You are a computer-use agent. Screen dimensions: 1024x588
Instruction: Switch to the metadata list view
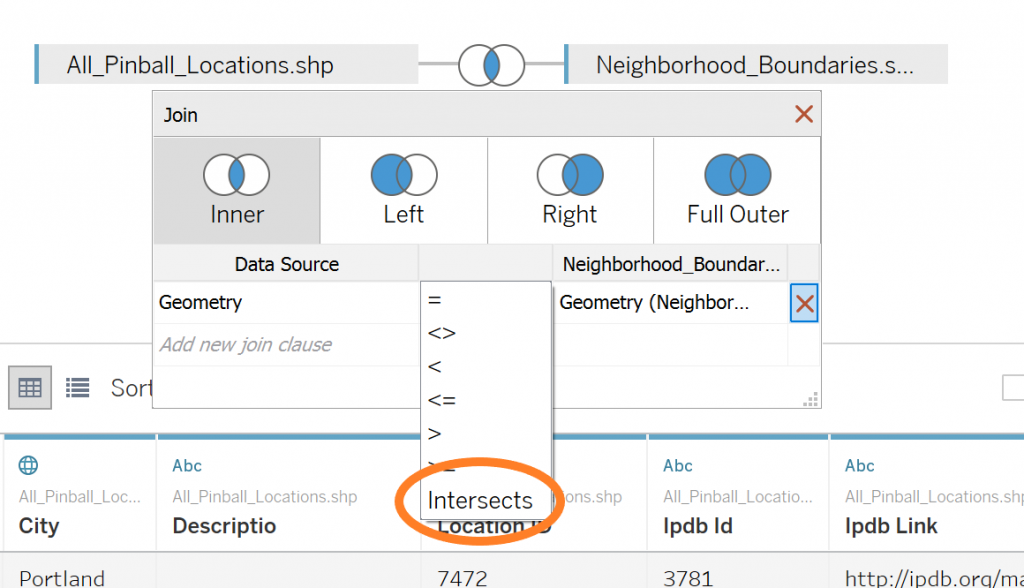(77, 388)
